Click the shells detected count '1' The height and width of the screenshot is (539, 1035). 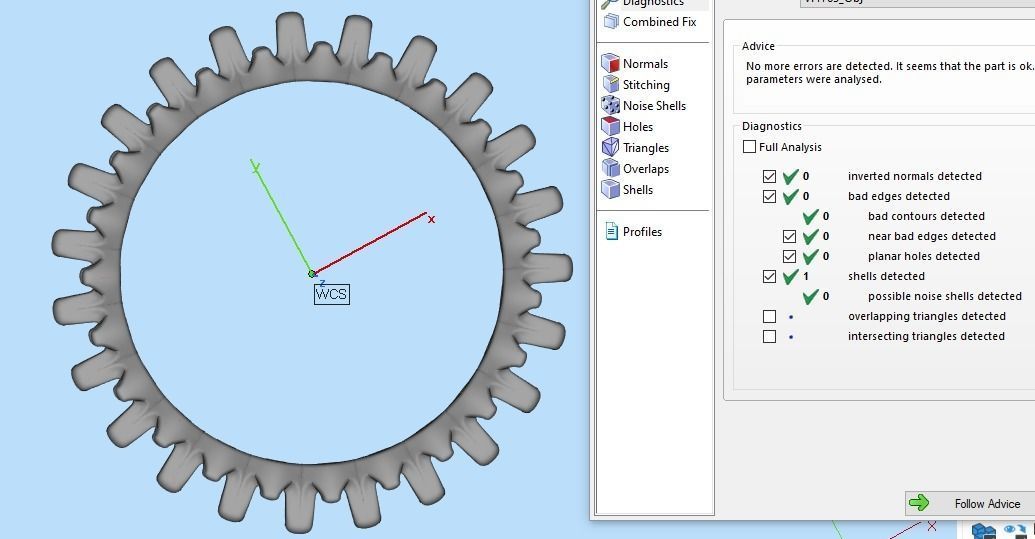[x=806, y=276]
